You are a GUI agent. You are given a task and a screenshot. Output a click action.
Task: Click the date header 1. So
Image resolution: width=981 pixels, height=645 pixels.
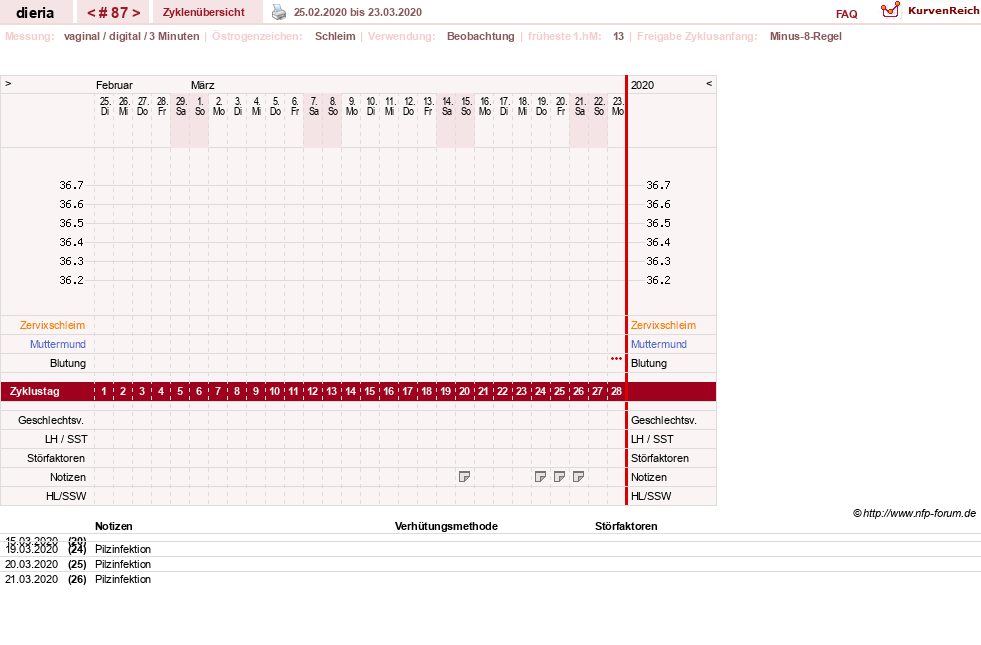[x=200, y=106]
